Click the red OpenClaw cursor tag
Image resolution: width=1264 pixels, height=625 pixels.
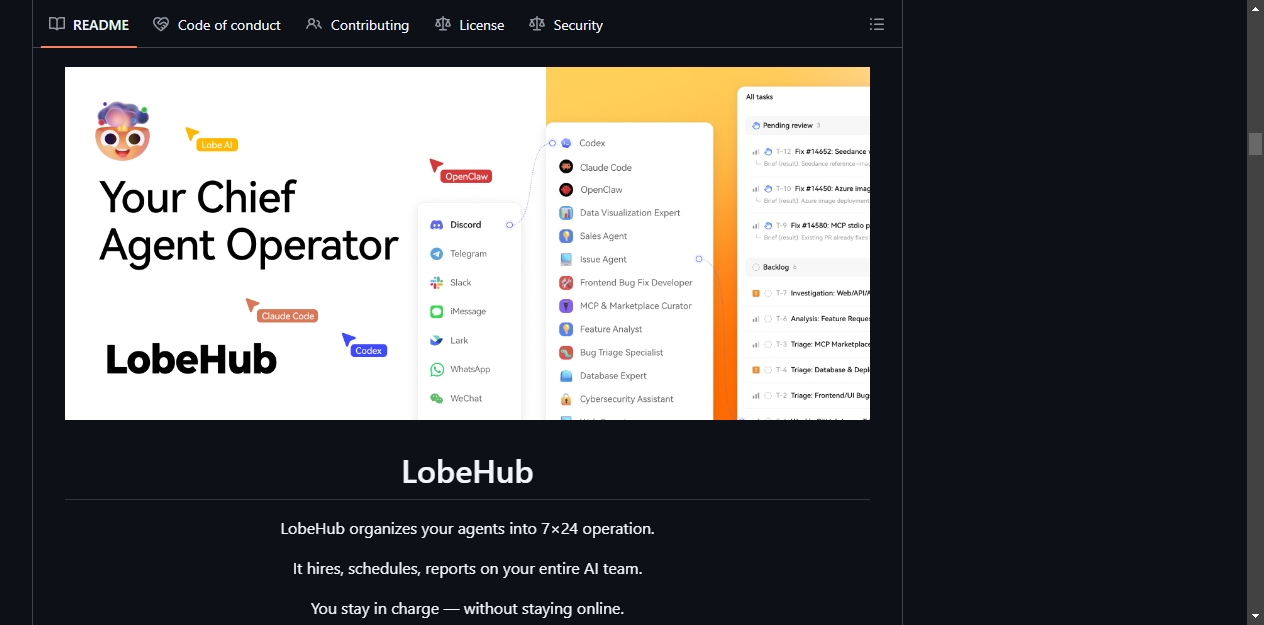click(x=466, y=176)
